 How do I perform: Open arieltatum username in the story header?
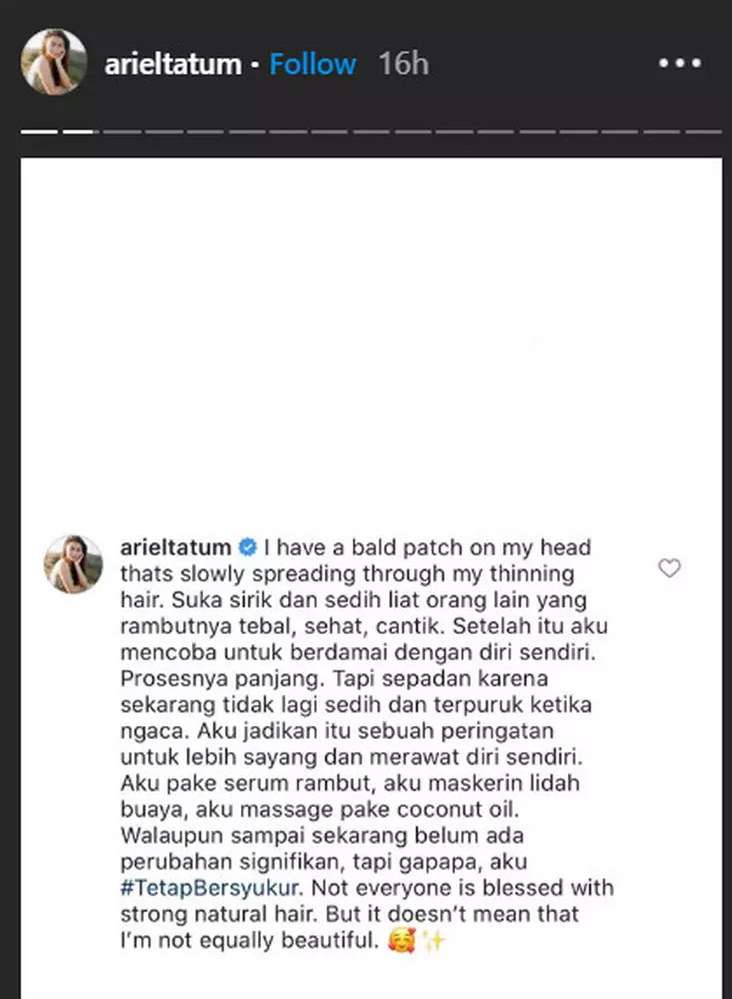tap(173, 64)
